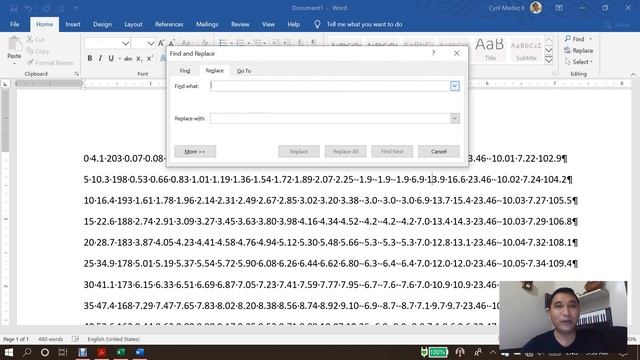Open the Find dropdown arrow in Editing

(x=590, y=39)
